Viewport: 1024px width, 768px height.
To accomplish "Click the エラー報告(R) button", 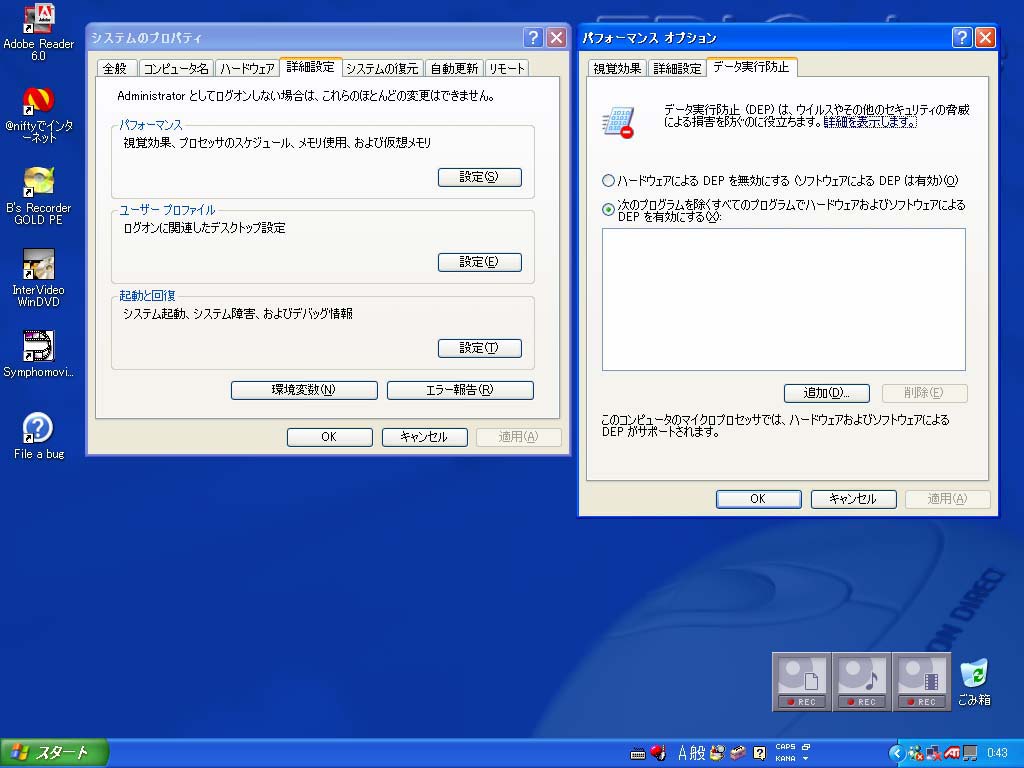I will [460, 390].
